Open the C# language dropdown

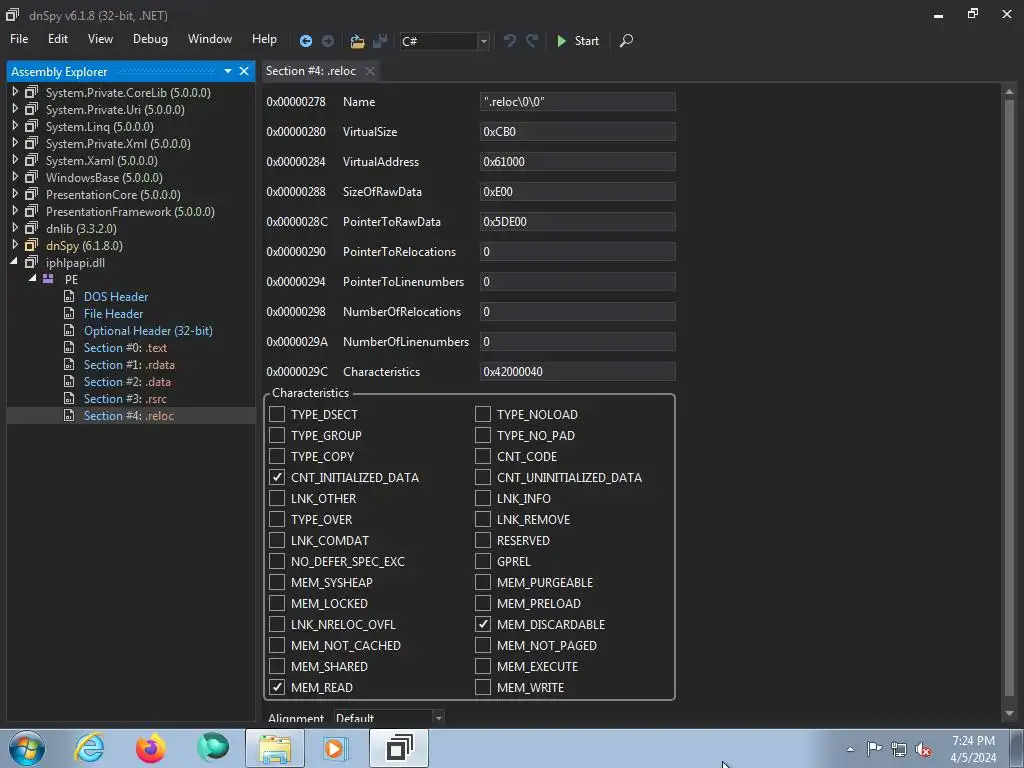click(x=483, y=41)
